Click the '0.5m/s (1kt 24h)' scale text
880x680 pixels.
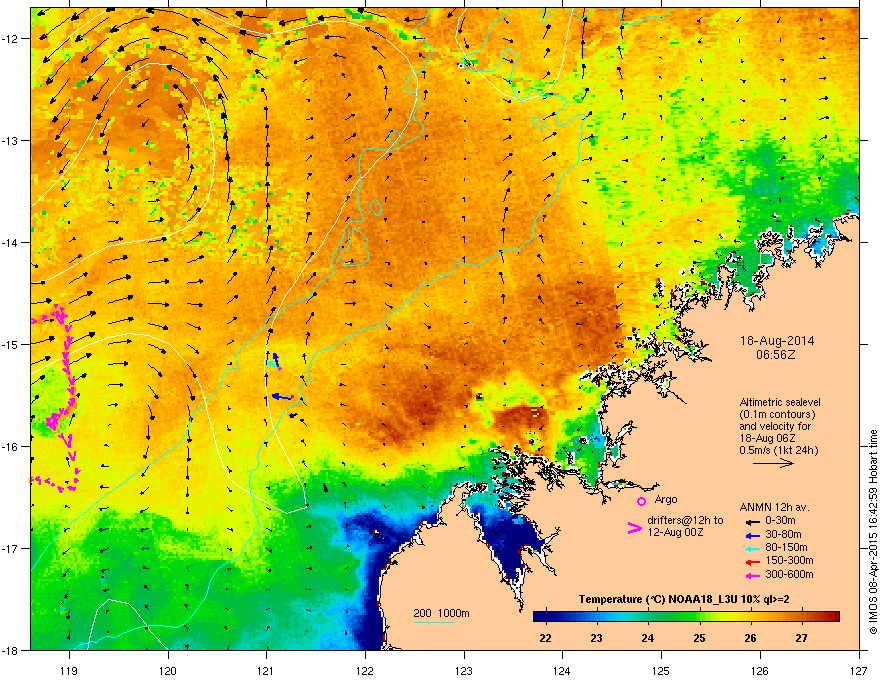[778, 450]
